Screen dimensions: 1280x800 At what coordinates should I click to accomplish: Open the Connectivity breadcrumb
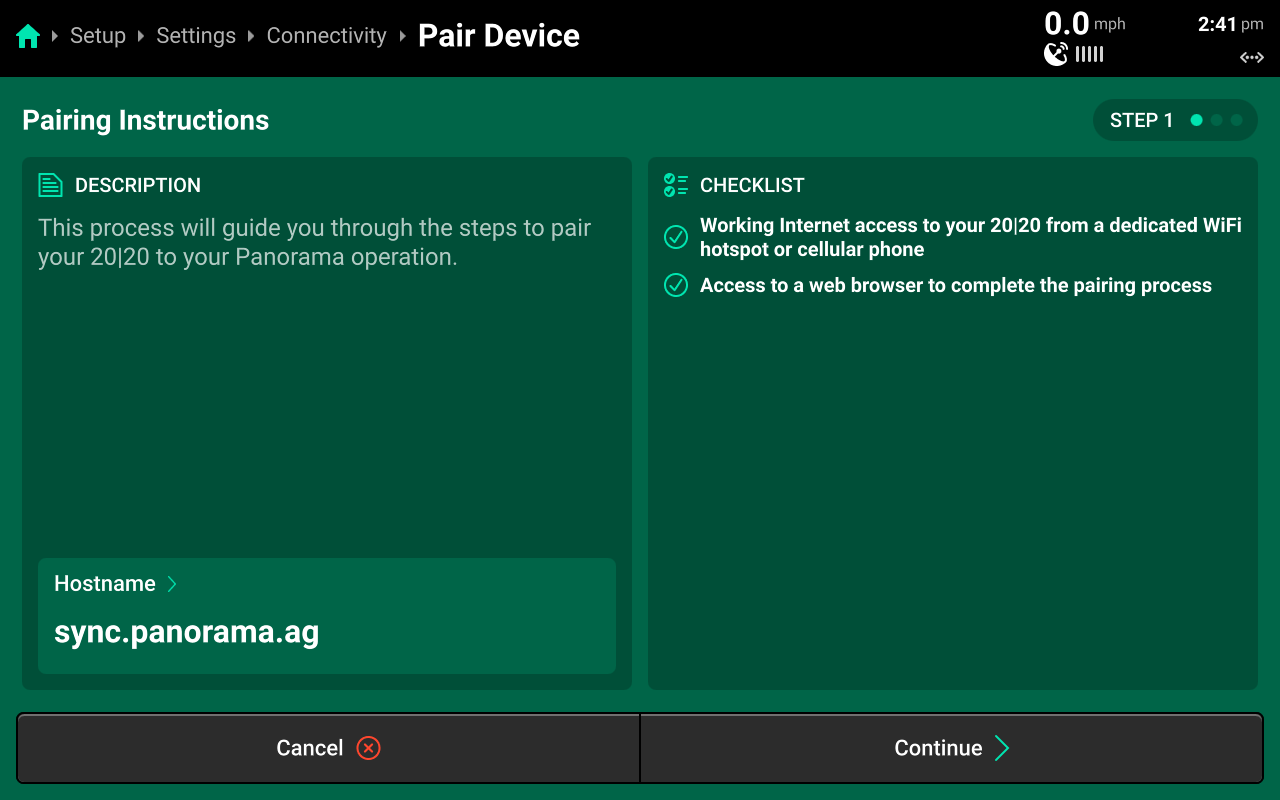point(326,36)
